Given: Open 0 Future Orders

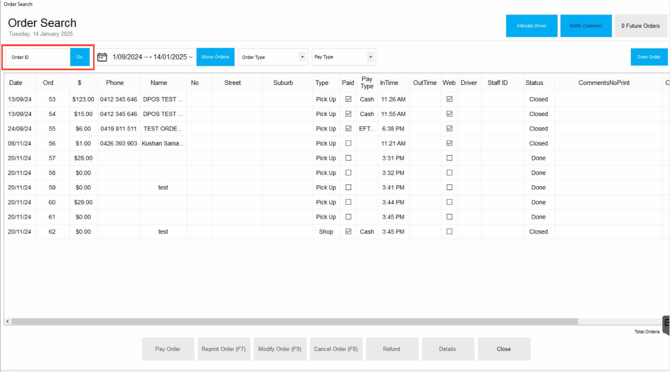Looking at the screenshot, I should coord(641,26).
